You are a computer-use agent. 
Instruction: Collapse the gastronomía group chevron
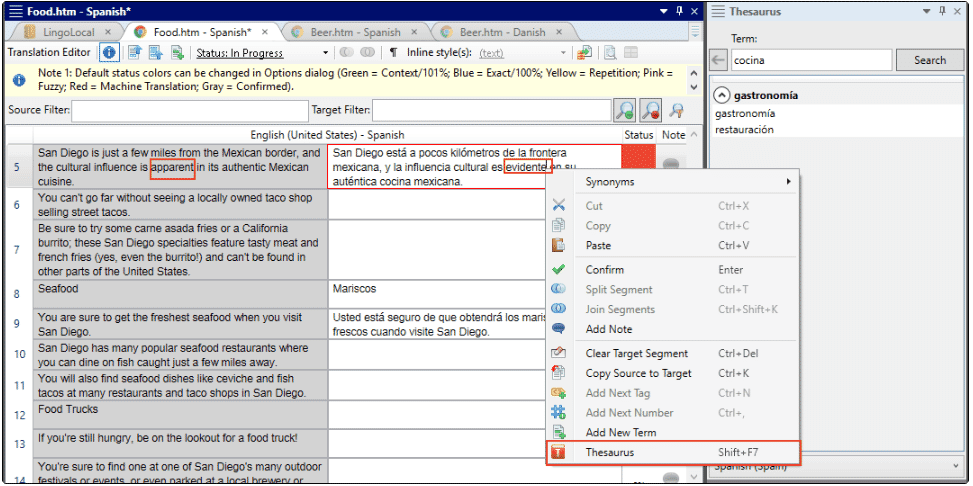[721, 96]
